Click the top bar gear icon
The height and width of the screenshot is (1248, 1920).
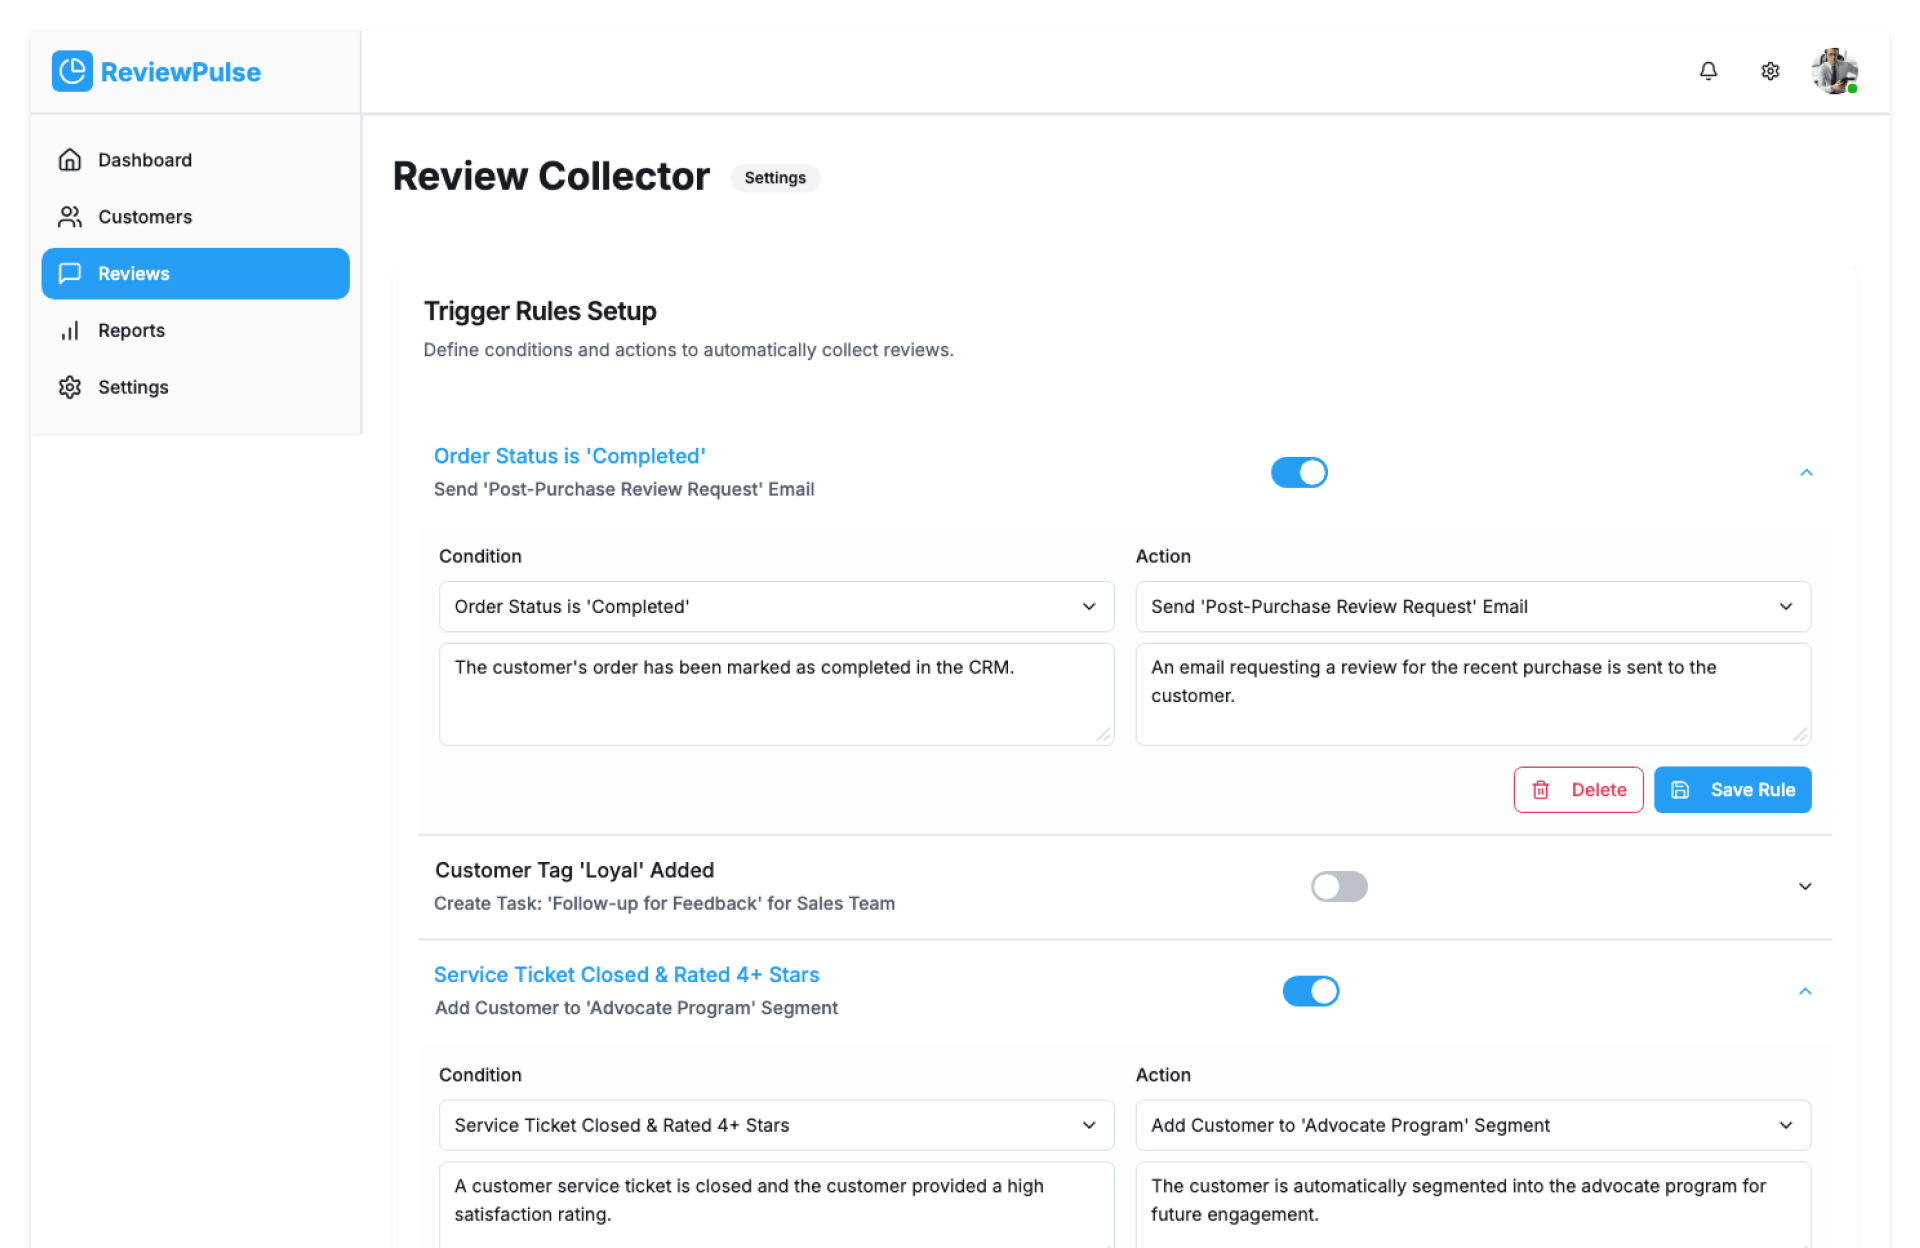[1770, 71]
